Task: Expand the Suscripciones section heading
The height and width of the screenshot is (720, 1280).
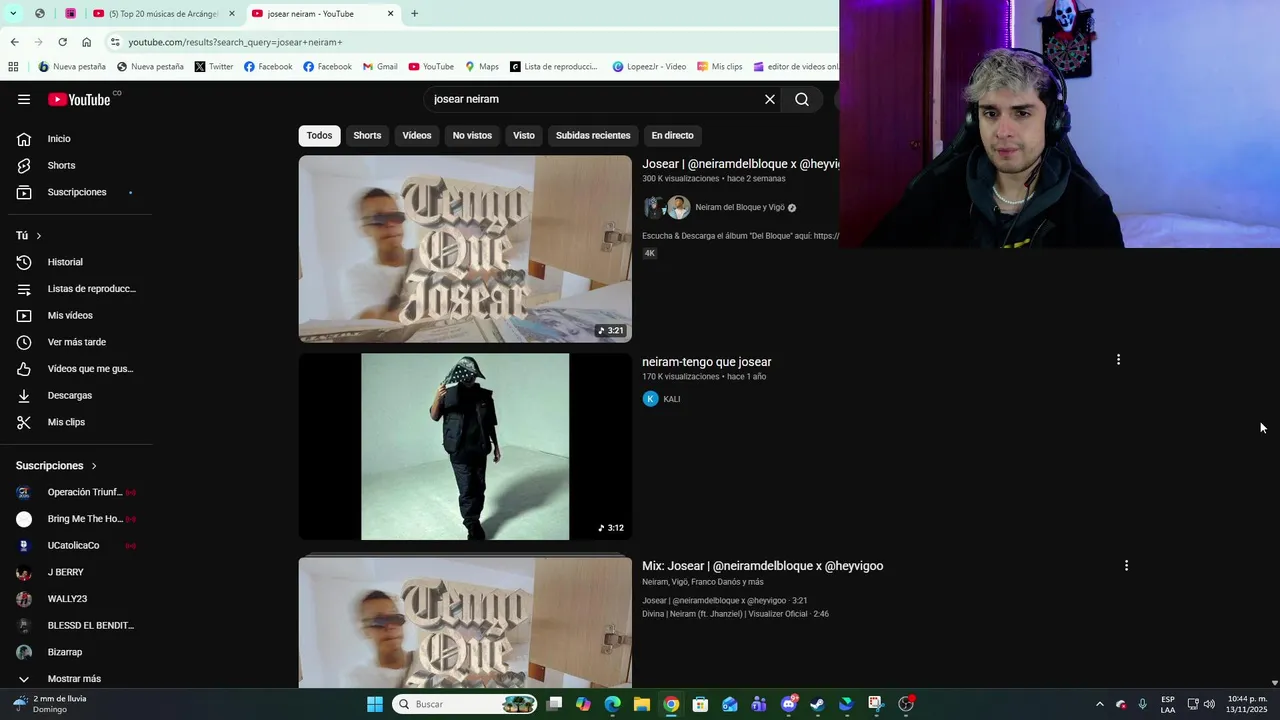Action: [x=56, y=466]
